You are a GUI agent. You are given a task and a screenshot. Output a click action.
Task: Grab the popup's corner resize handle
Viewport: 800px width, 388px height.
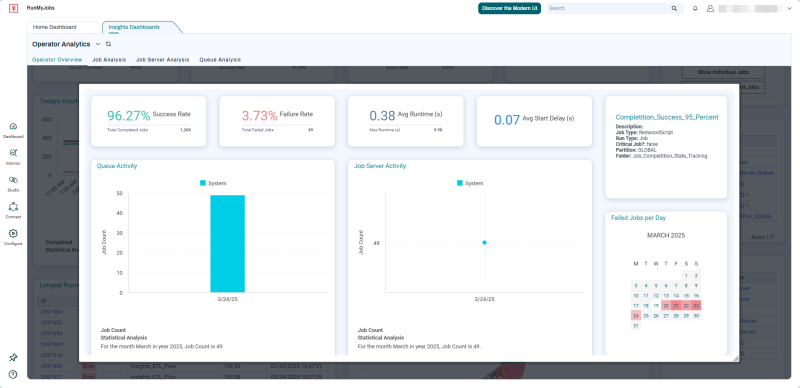(x=736, y=359)
